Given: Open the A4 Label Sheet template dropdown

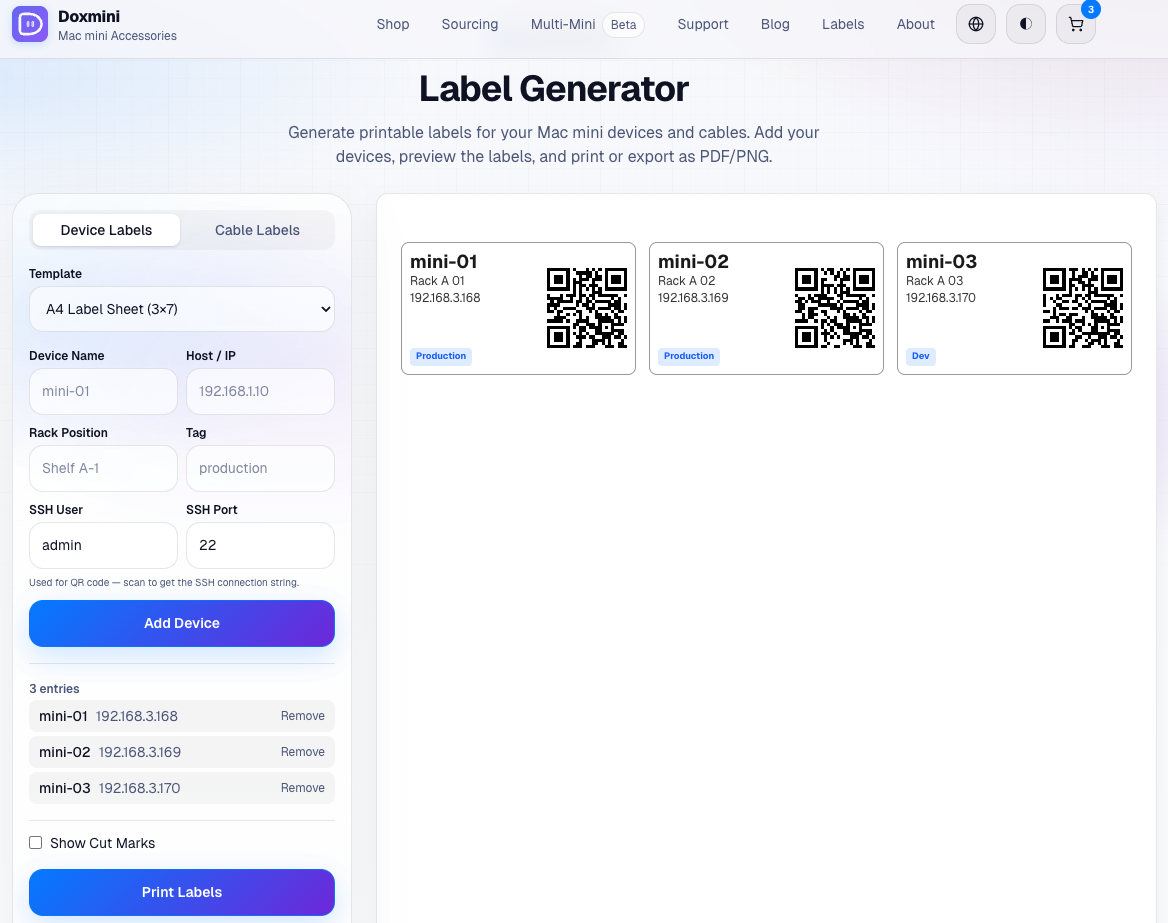Looking at the screenshot, I should click(181, 309).
